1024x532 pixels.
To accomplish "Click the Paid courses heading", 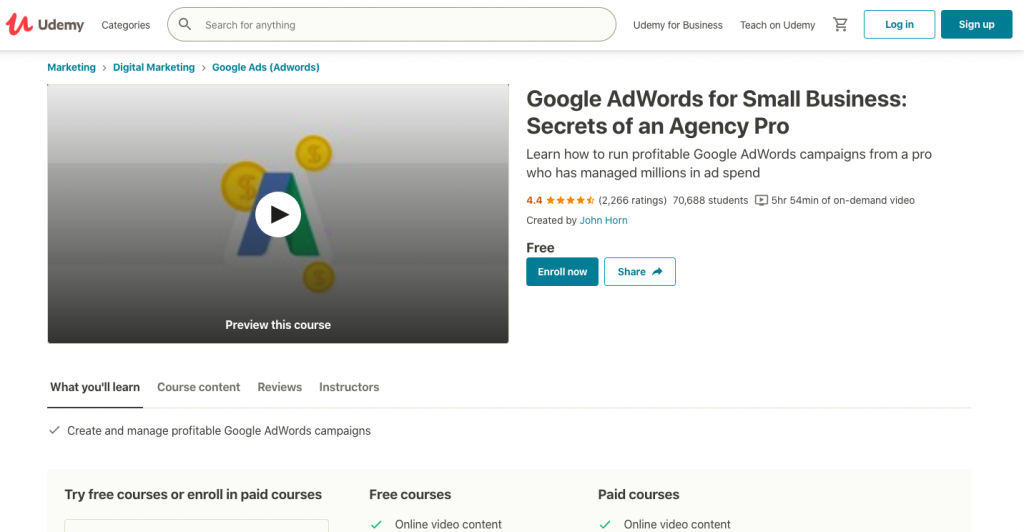I will 639,495.
